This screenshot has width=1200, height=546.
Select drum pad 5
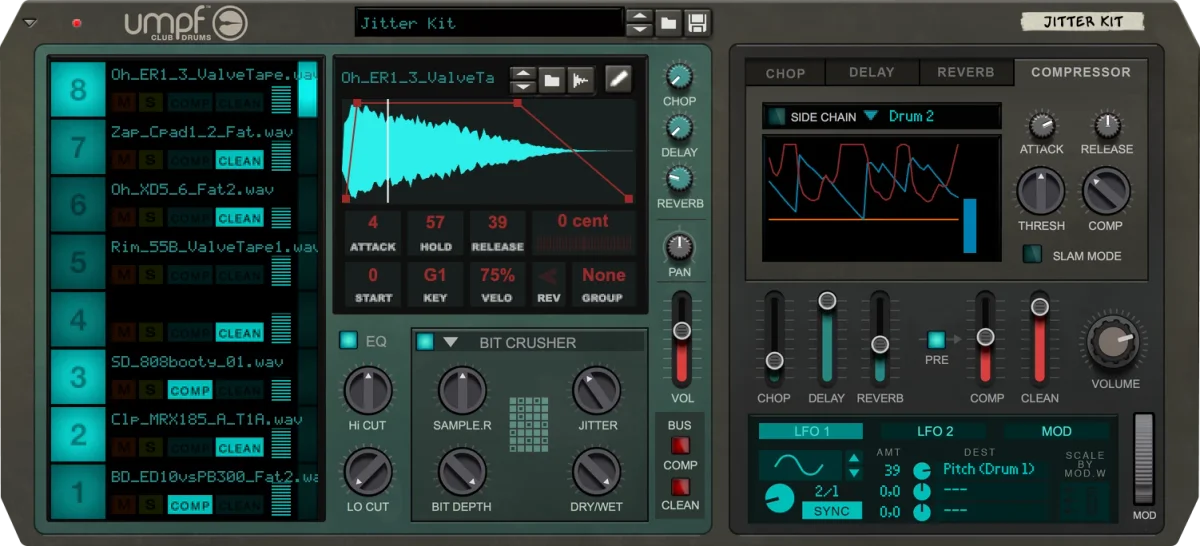[x=78, y=262]
